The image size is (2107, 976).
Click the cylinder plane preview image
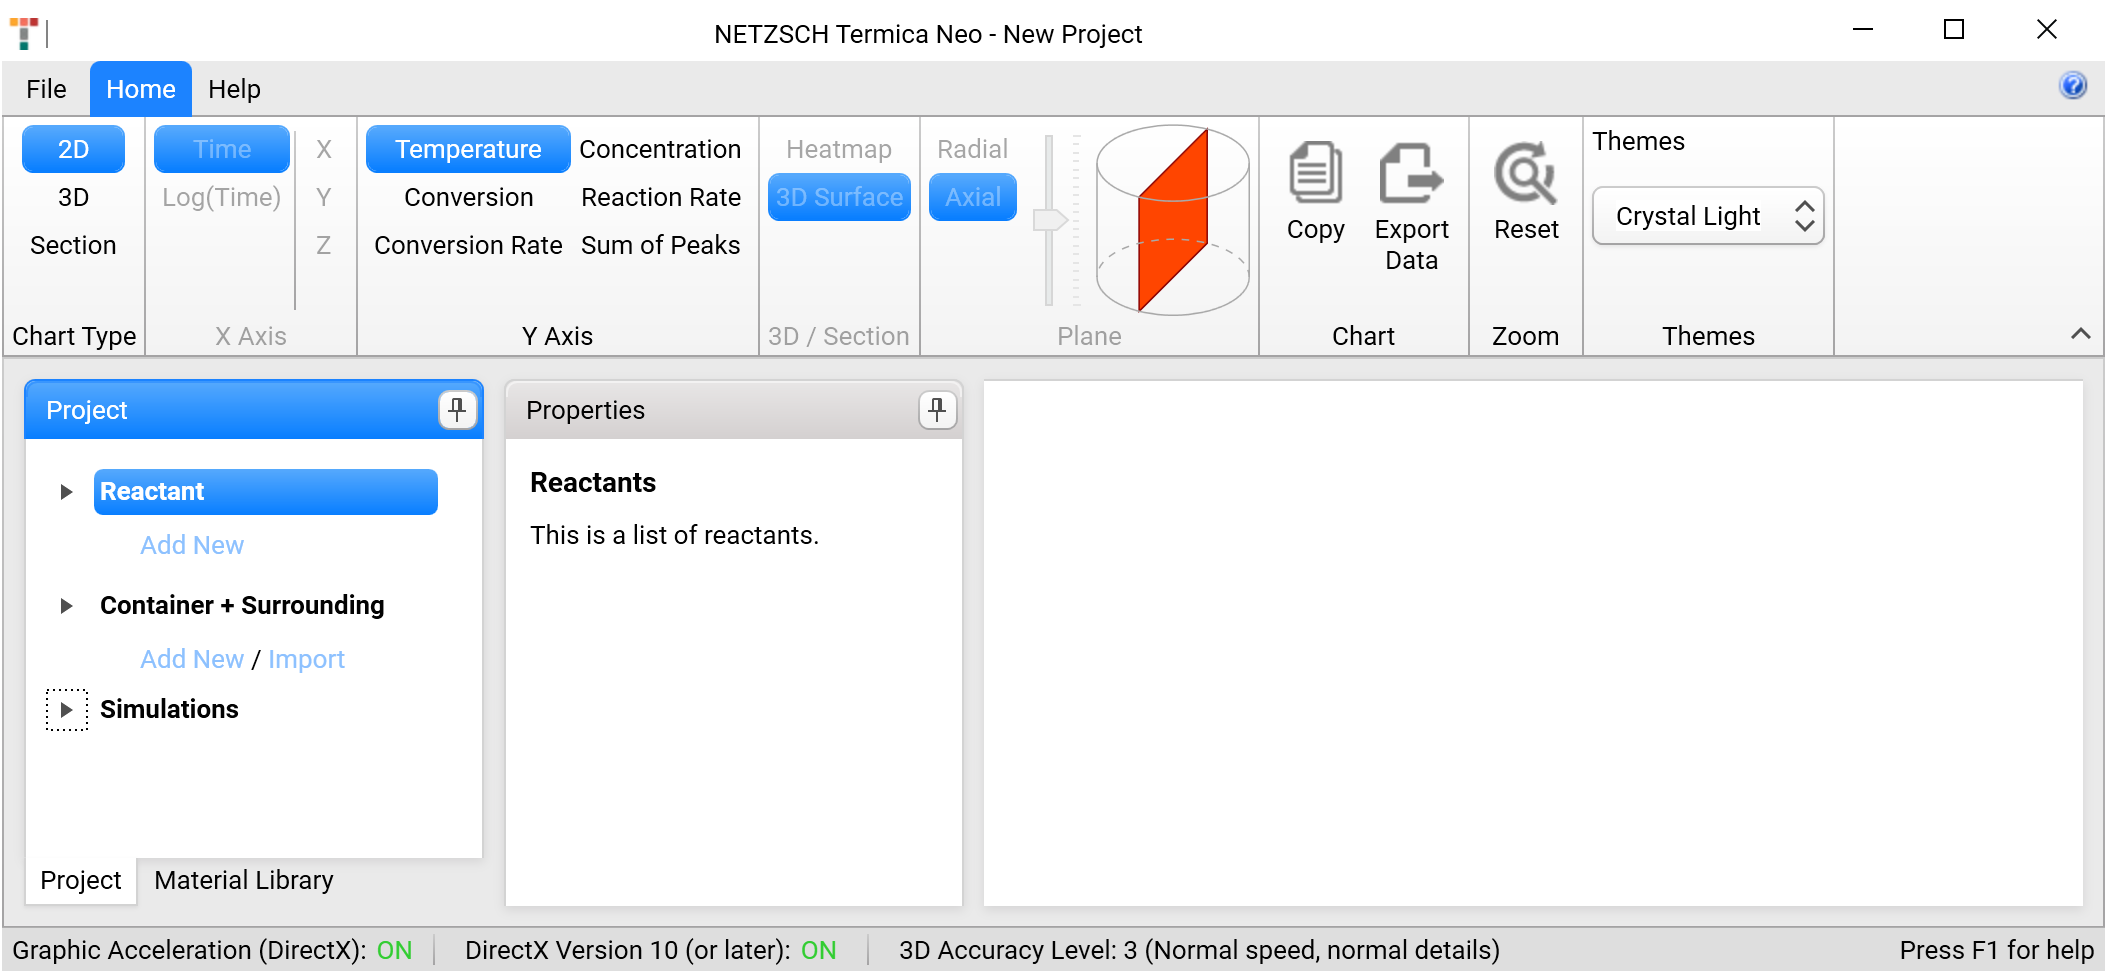click(x=1172, y=220)
